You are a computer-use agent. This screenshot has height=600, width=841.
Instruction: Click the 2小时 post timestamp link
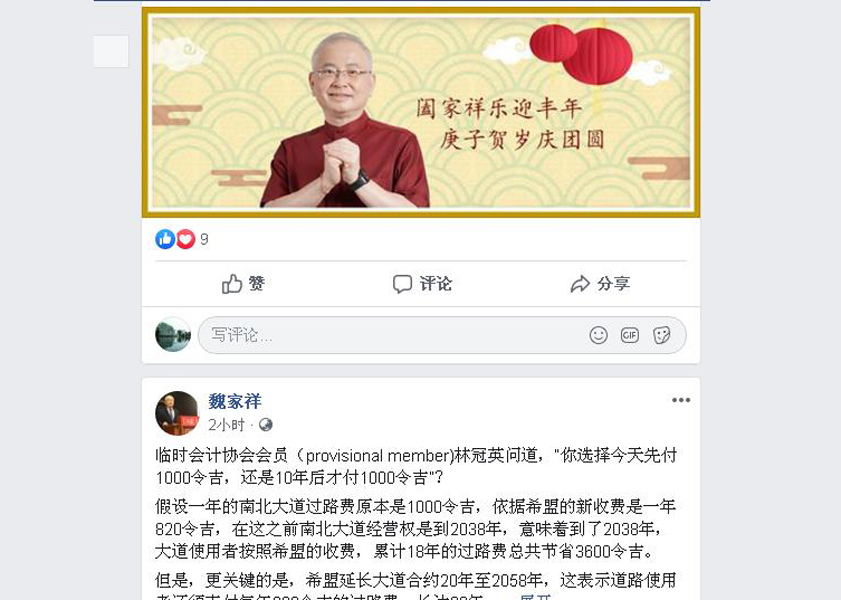pyautogui.click(x=226, y=425)
